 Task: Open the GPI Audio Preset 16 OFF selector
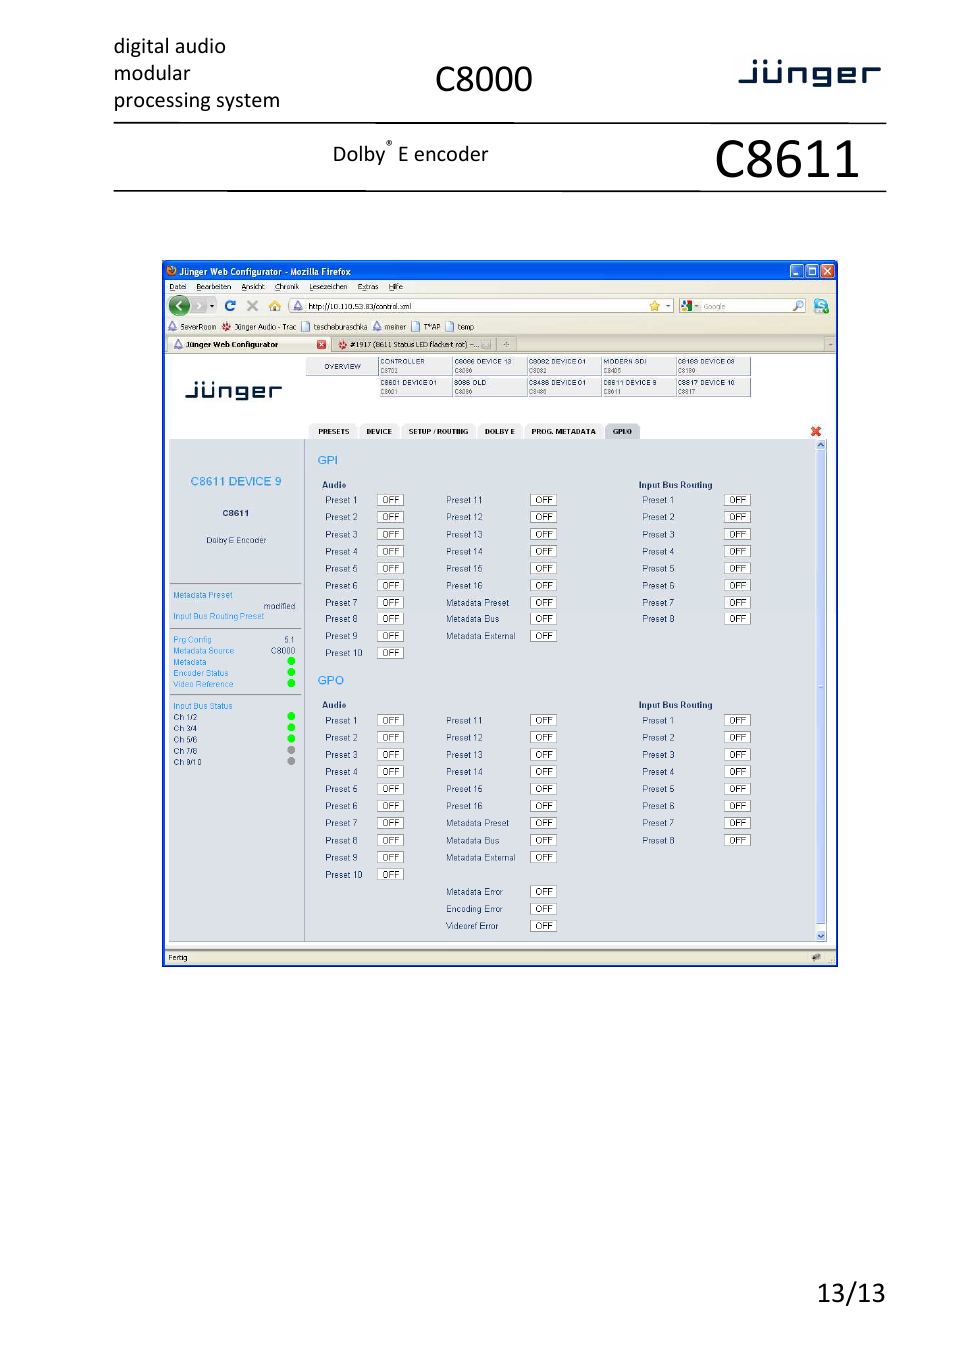pos(543,585)
